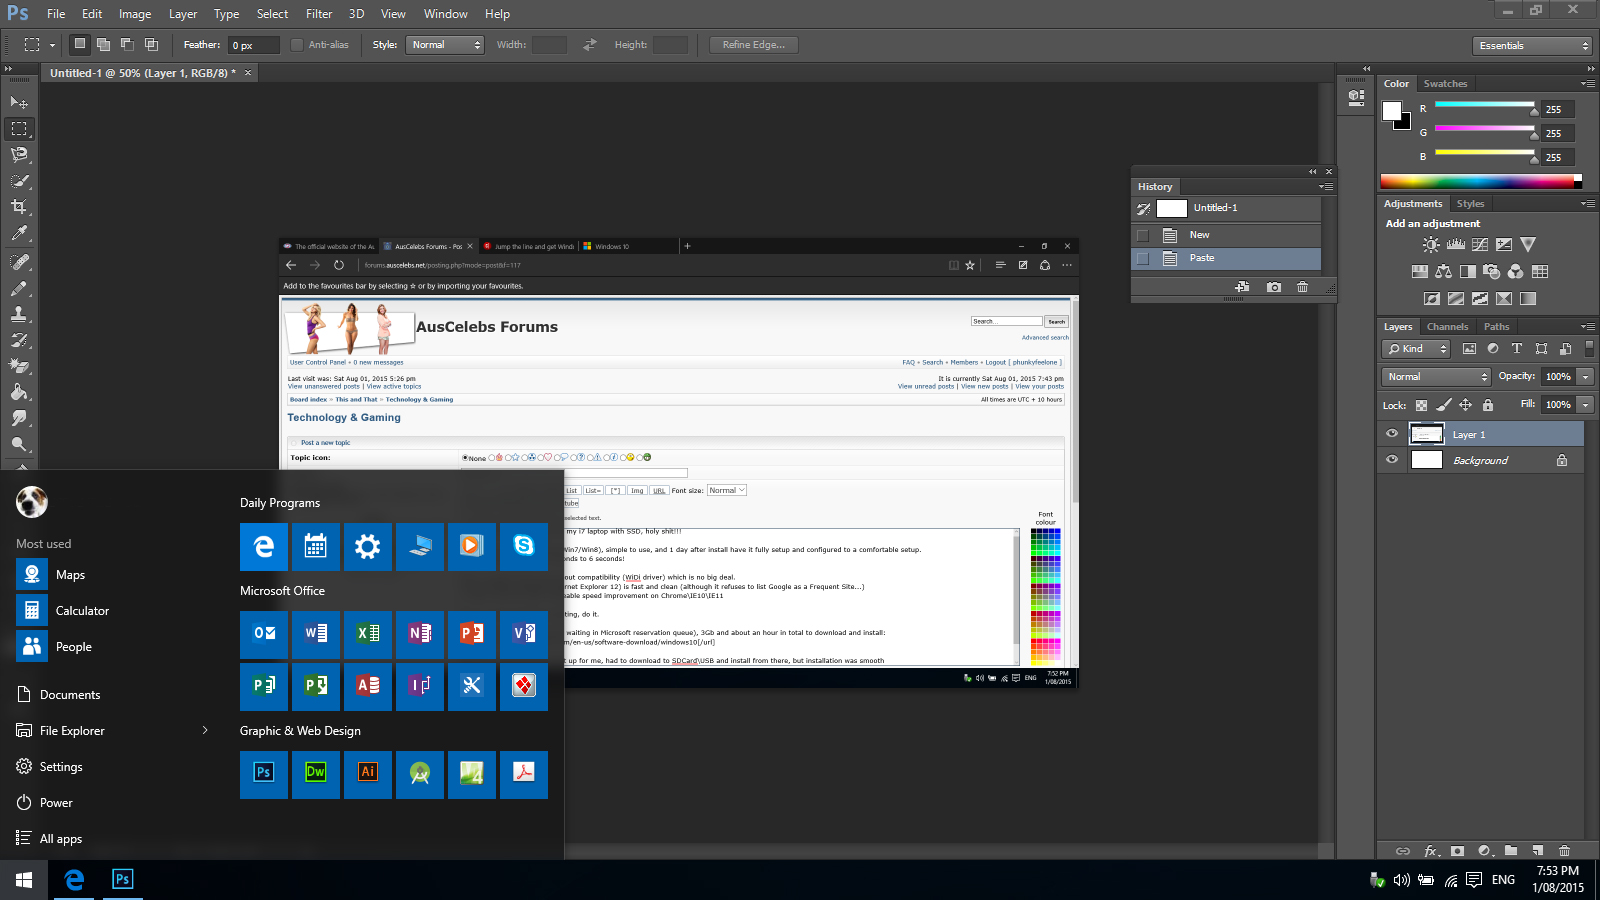Viewport: 1600px width, 900px height.
Task: Click the Refine Edge button
Action: (754, 45)
